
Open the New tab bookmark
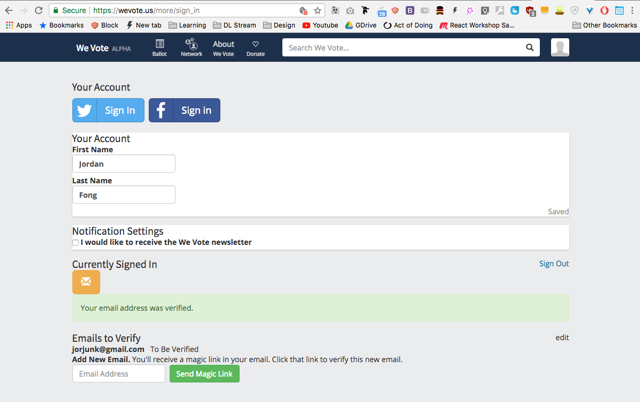(x=144, y=25)
